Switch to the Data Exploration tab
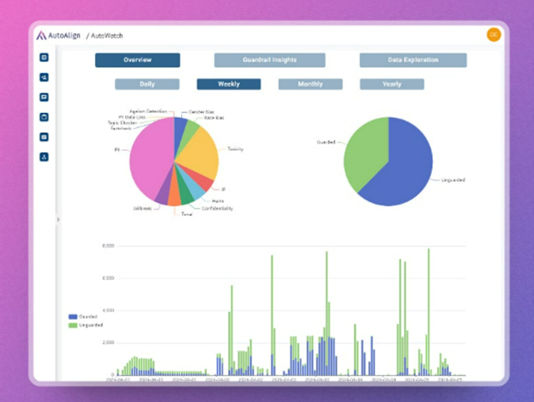This screenshot has height=402, width=534. point(413,60)
